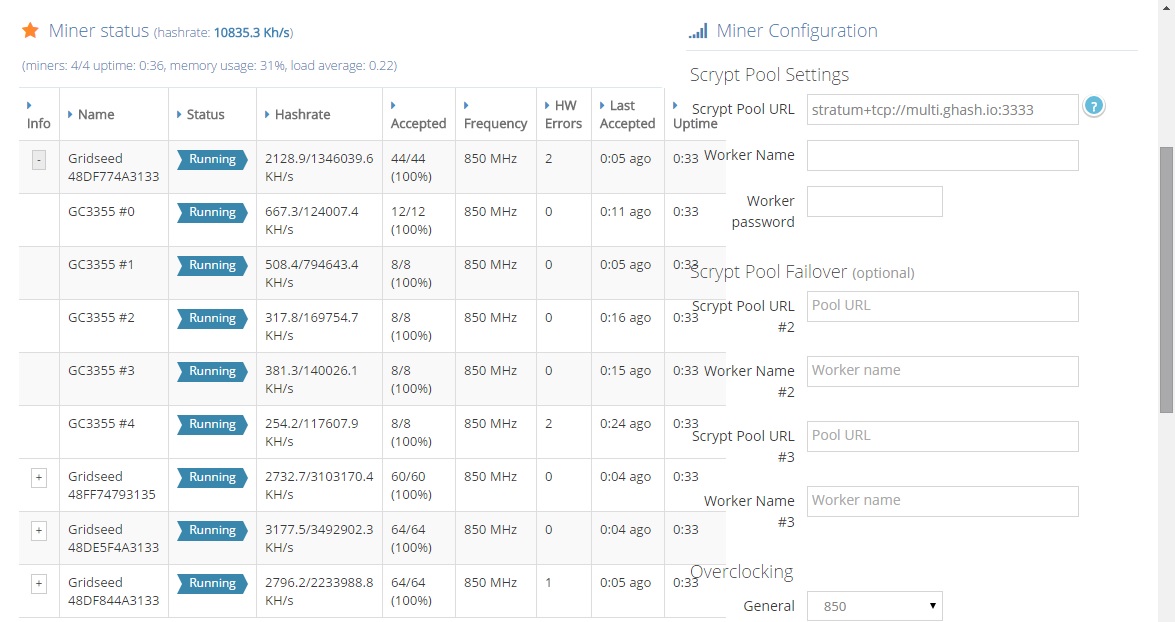
Task: Sort table by the HW Errors column header
Action: (563, 115)
